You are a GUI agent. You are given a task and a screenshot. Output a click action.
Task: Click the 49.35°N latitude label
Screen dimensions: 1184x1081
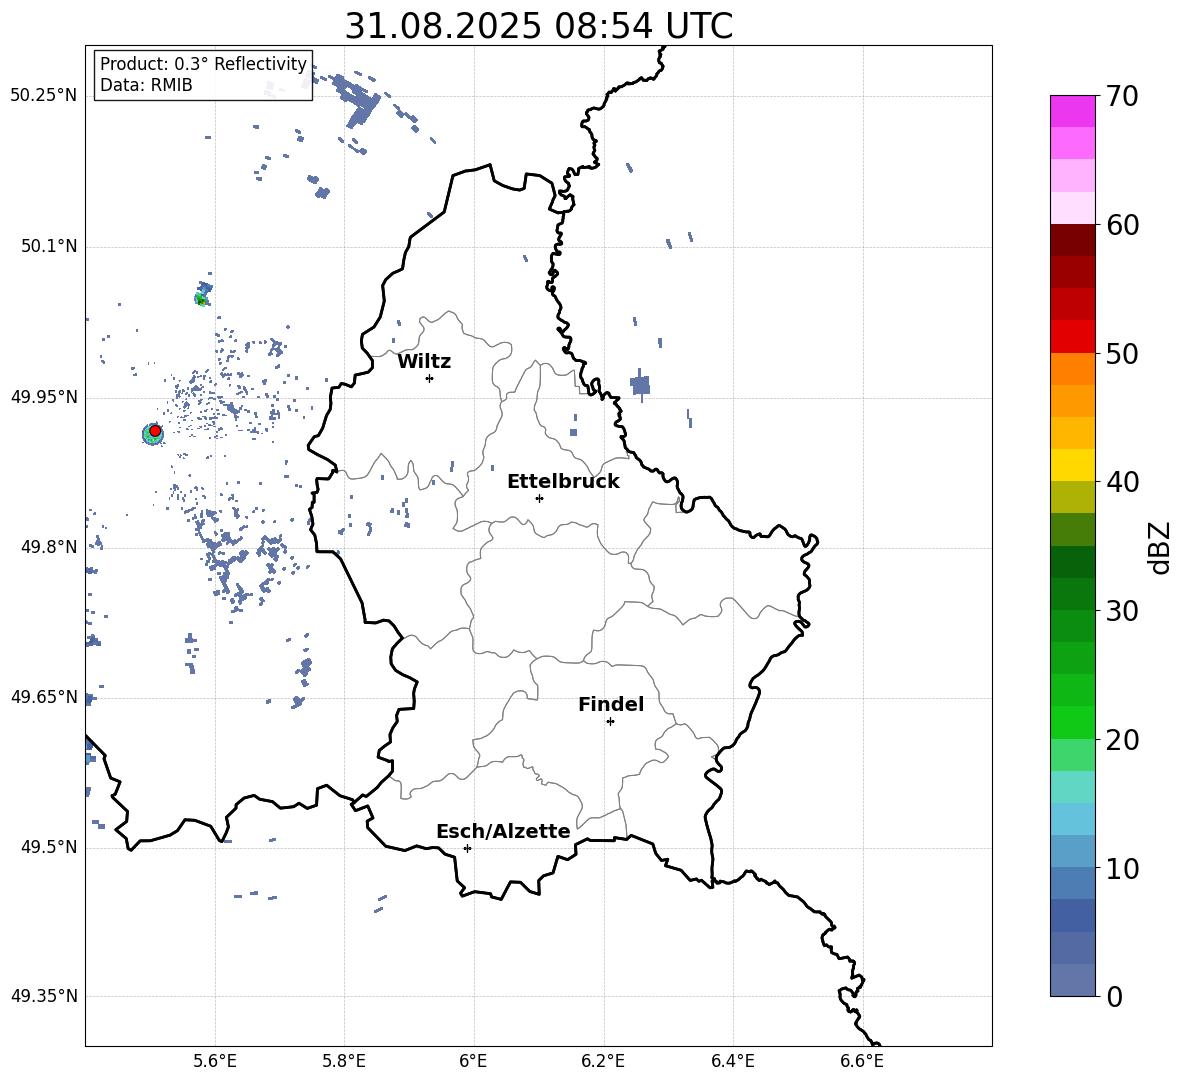pos(44,996)
